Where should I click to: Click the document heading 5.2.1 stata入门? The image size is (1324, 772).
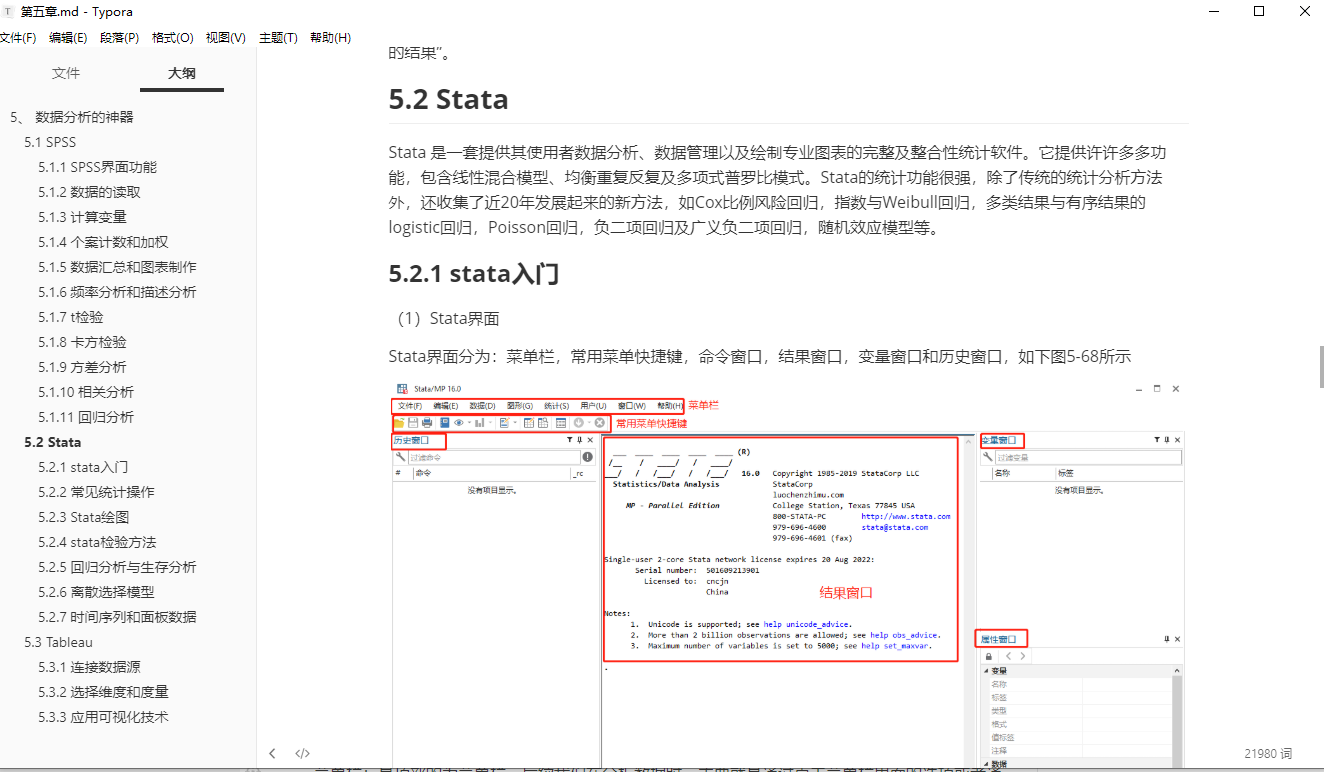click(474, 273)
